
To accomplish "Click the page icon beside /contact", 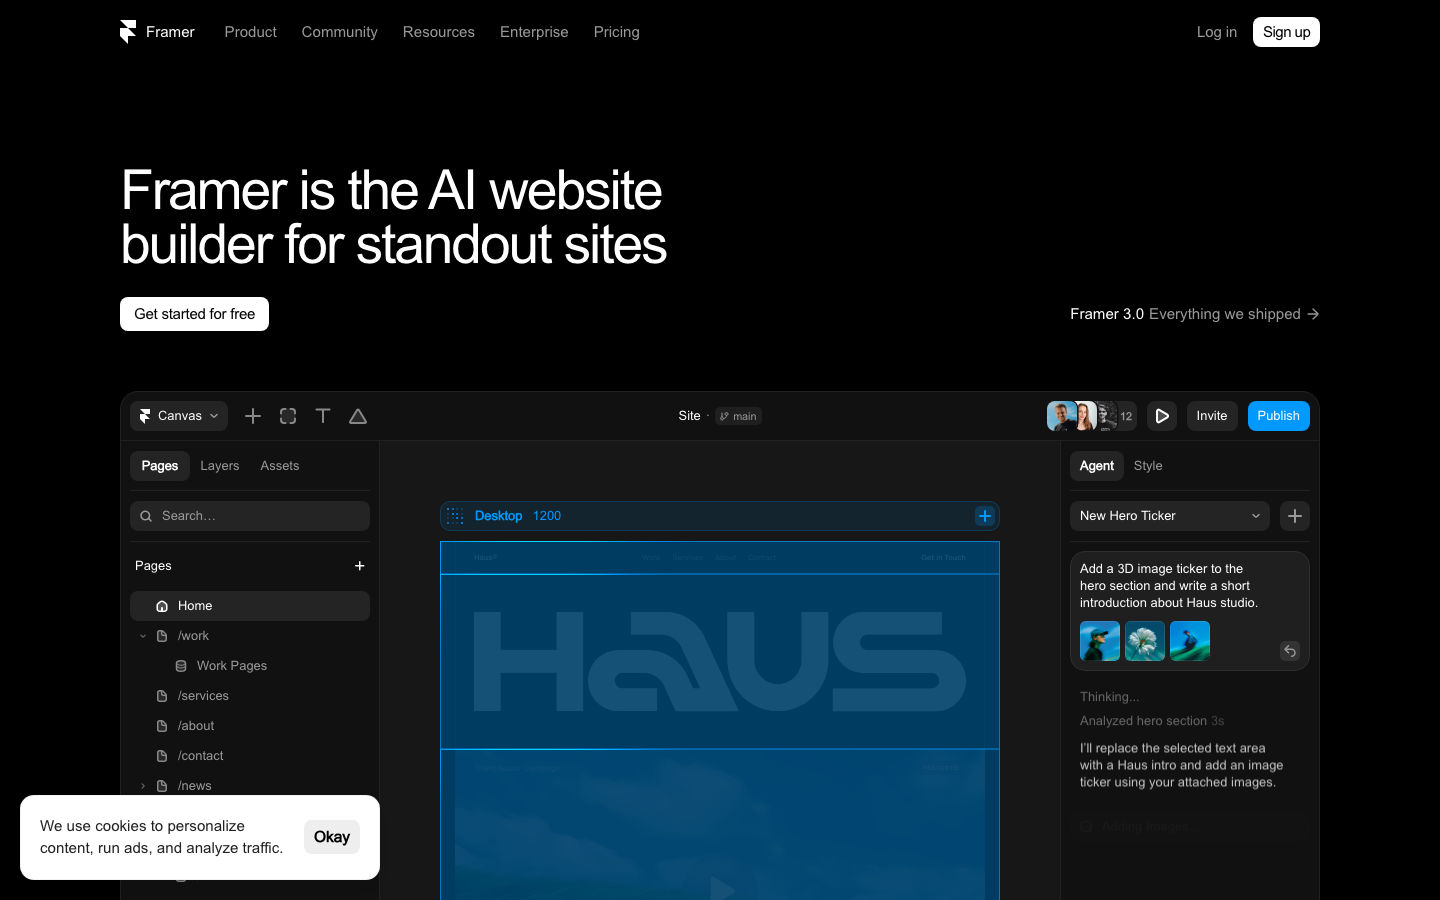I will (162, 756).
